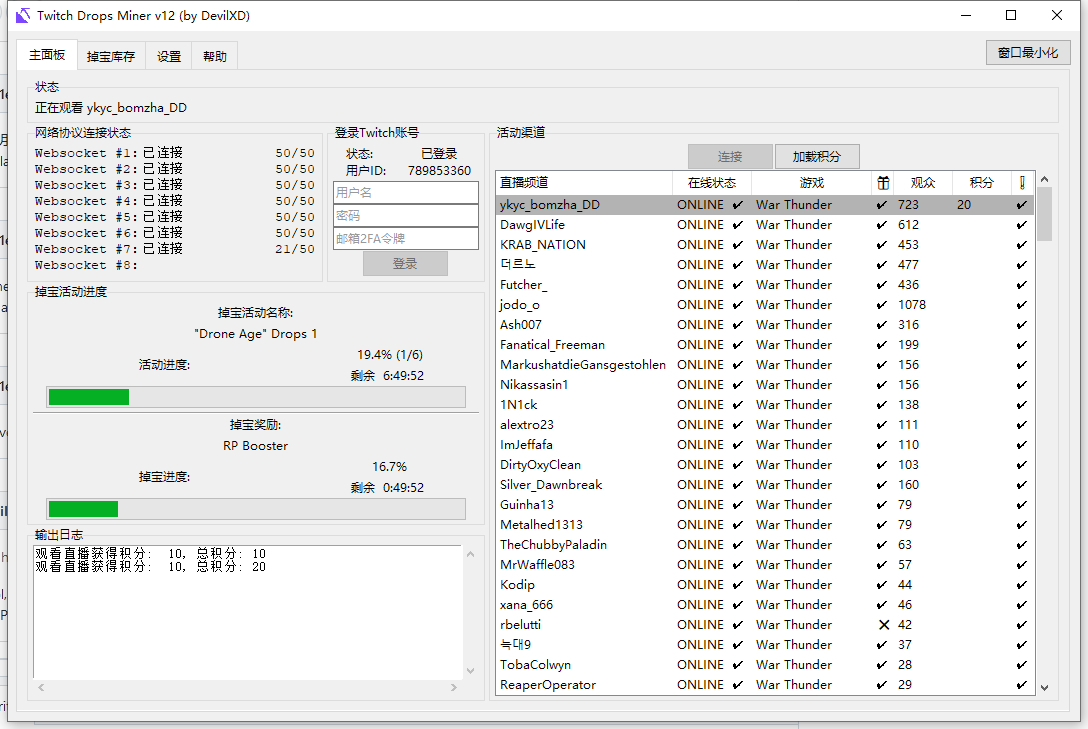Select channel "Fanatical_Freeman"
Image resolution: width=1088 pixels, height=729 pixels.
pyautogui.click(x=765, y=345)
